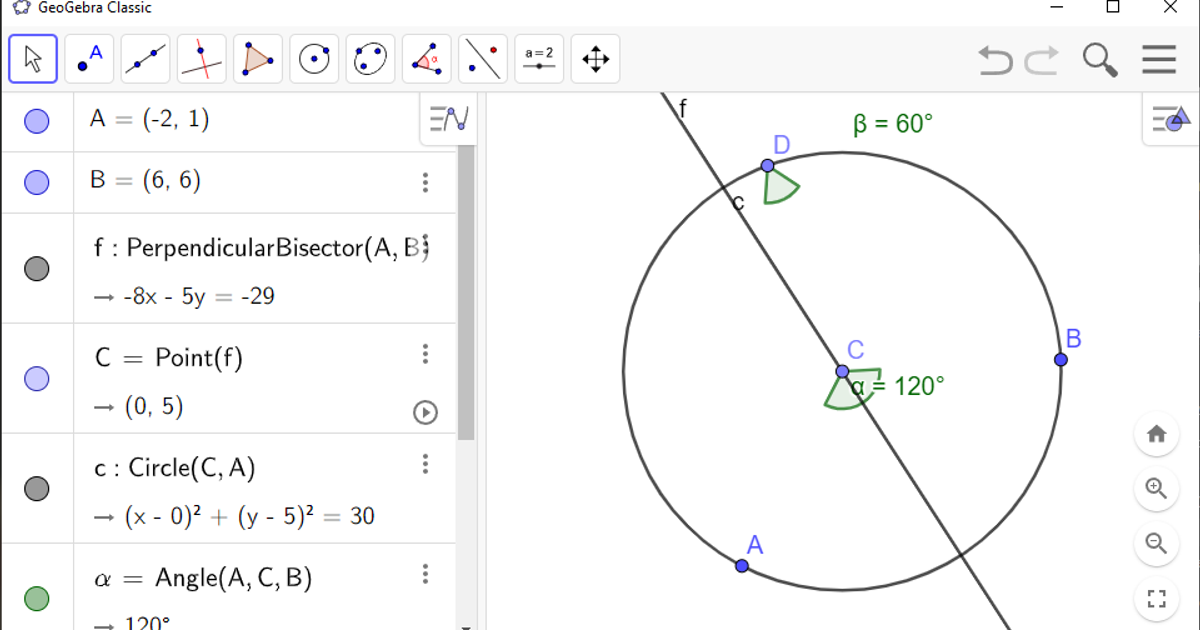Viewport: 1200px width, 630px height.
Task: Reset to standard view with home button
Action: pyautogui.click(x=1157, y=434)
